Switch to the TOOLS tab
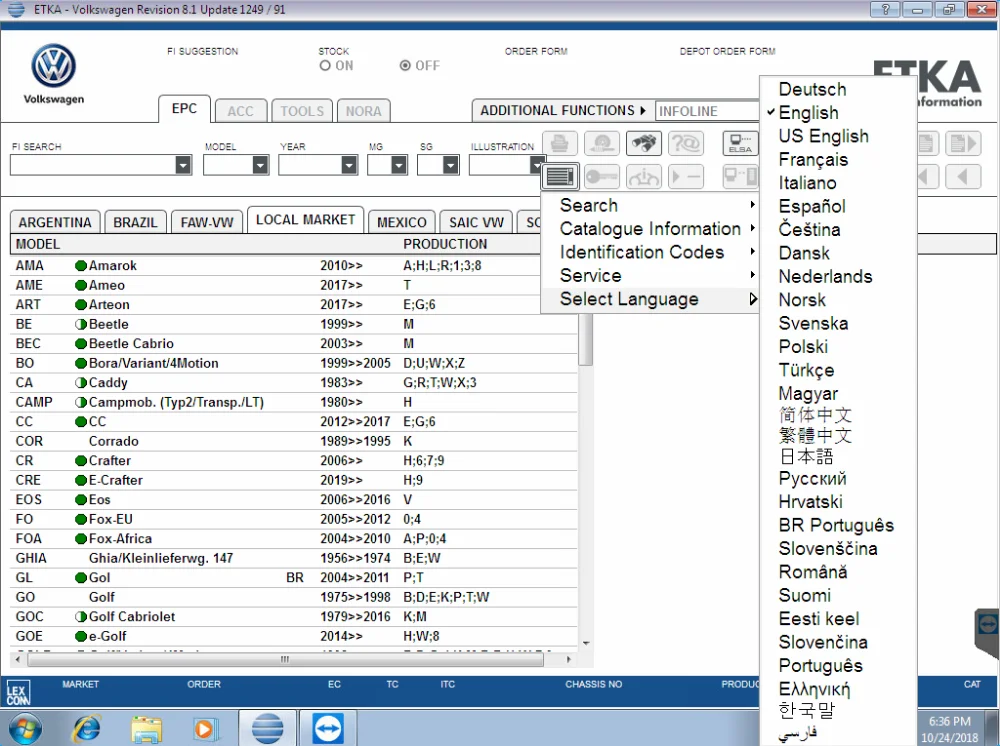 [302, 111]
